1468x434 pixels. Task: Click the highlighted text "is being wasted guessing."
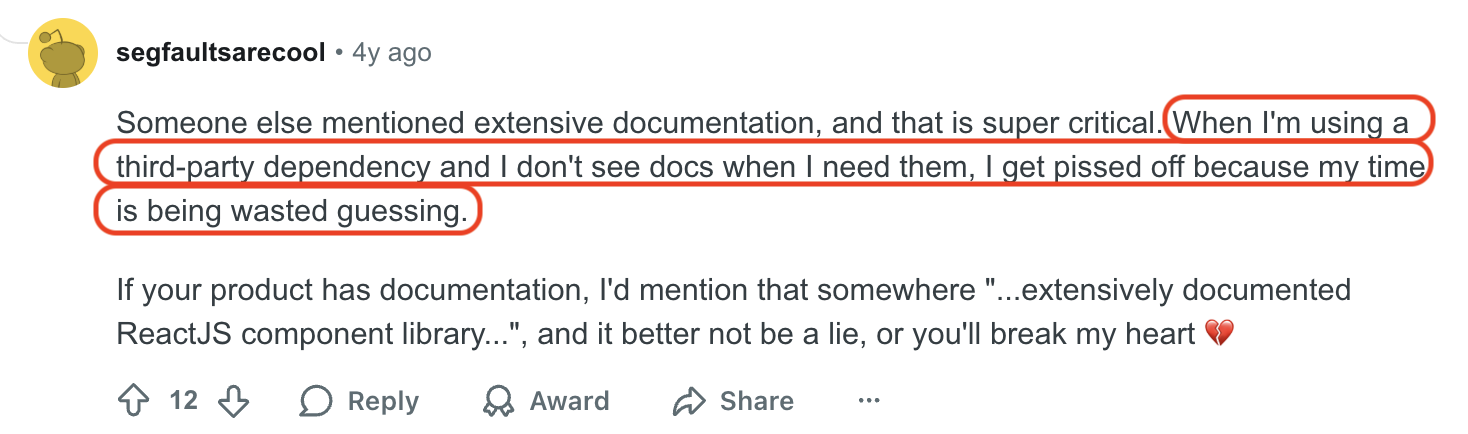pyautogui.click(x=290, y=211)
